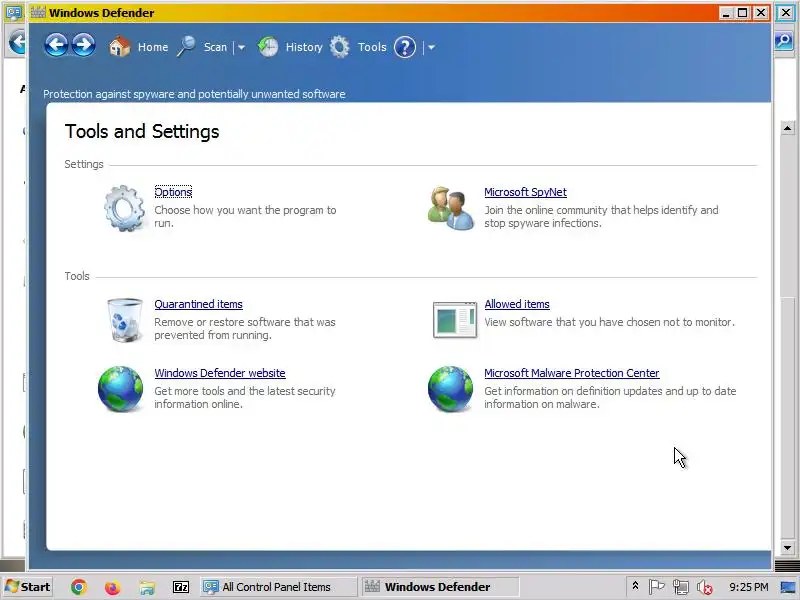Open the Options link
Viewport: 800px width, 600px height.
(173, 192)
